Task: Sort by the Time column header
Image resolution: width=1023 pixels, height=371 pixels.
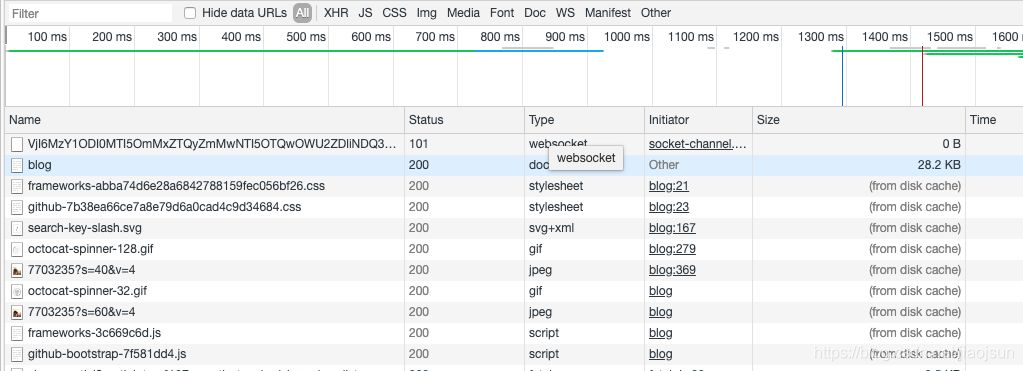Action: (x=994, y=120)
